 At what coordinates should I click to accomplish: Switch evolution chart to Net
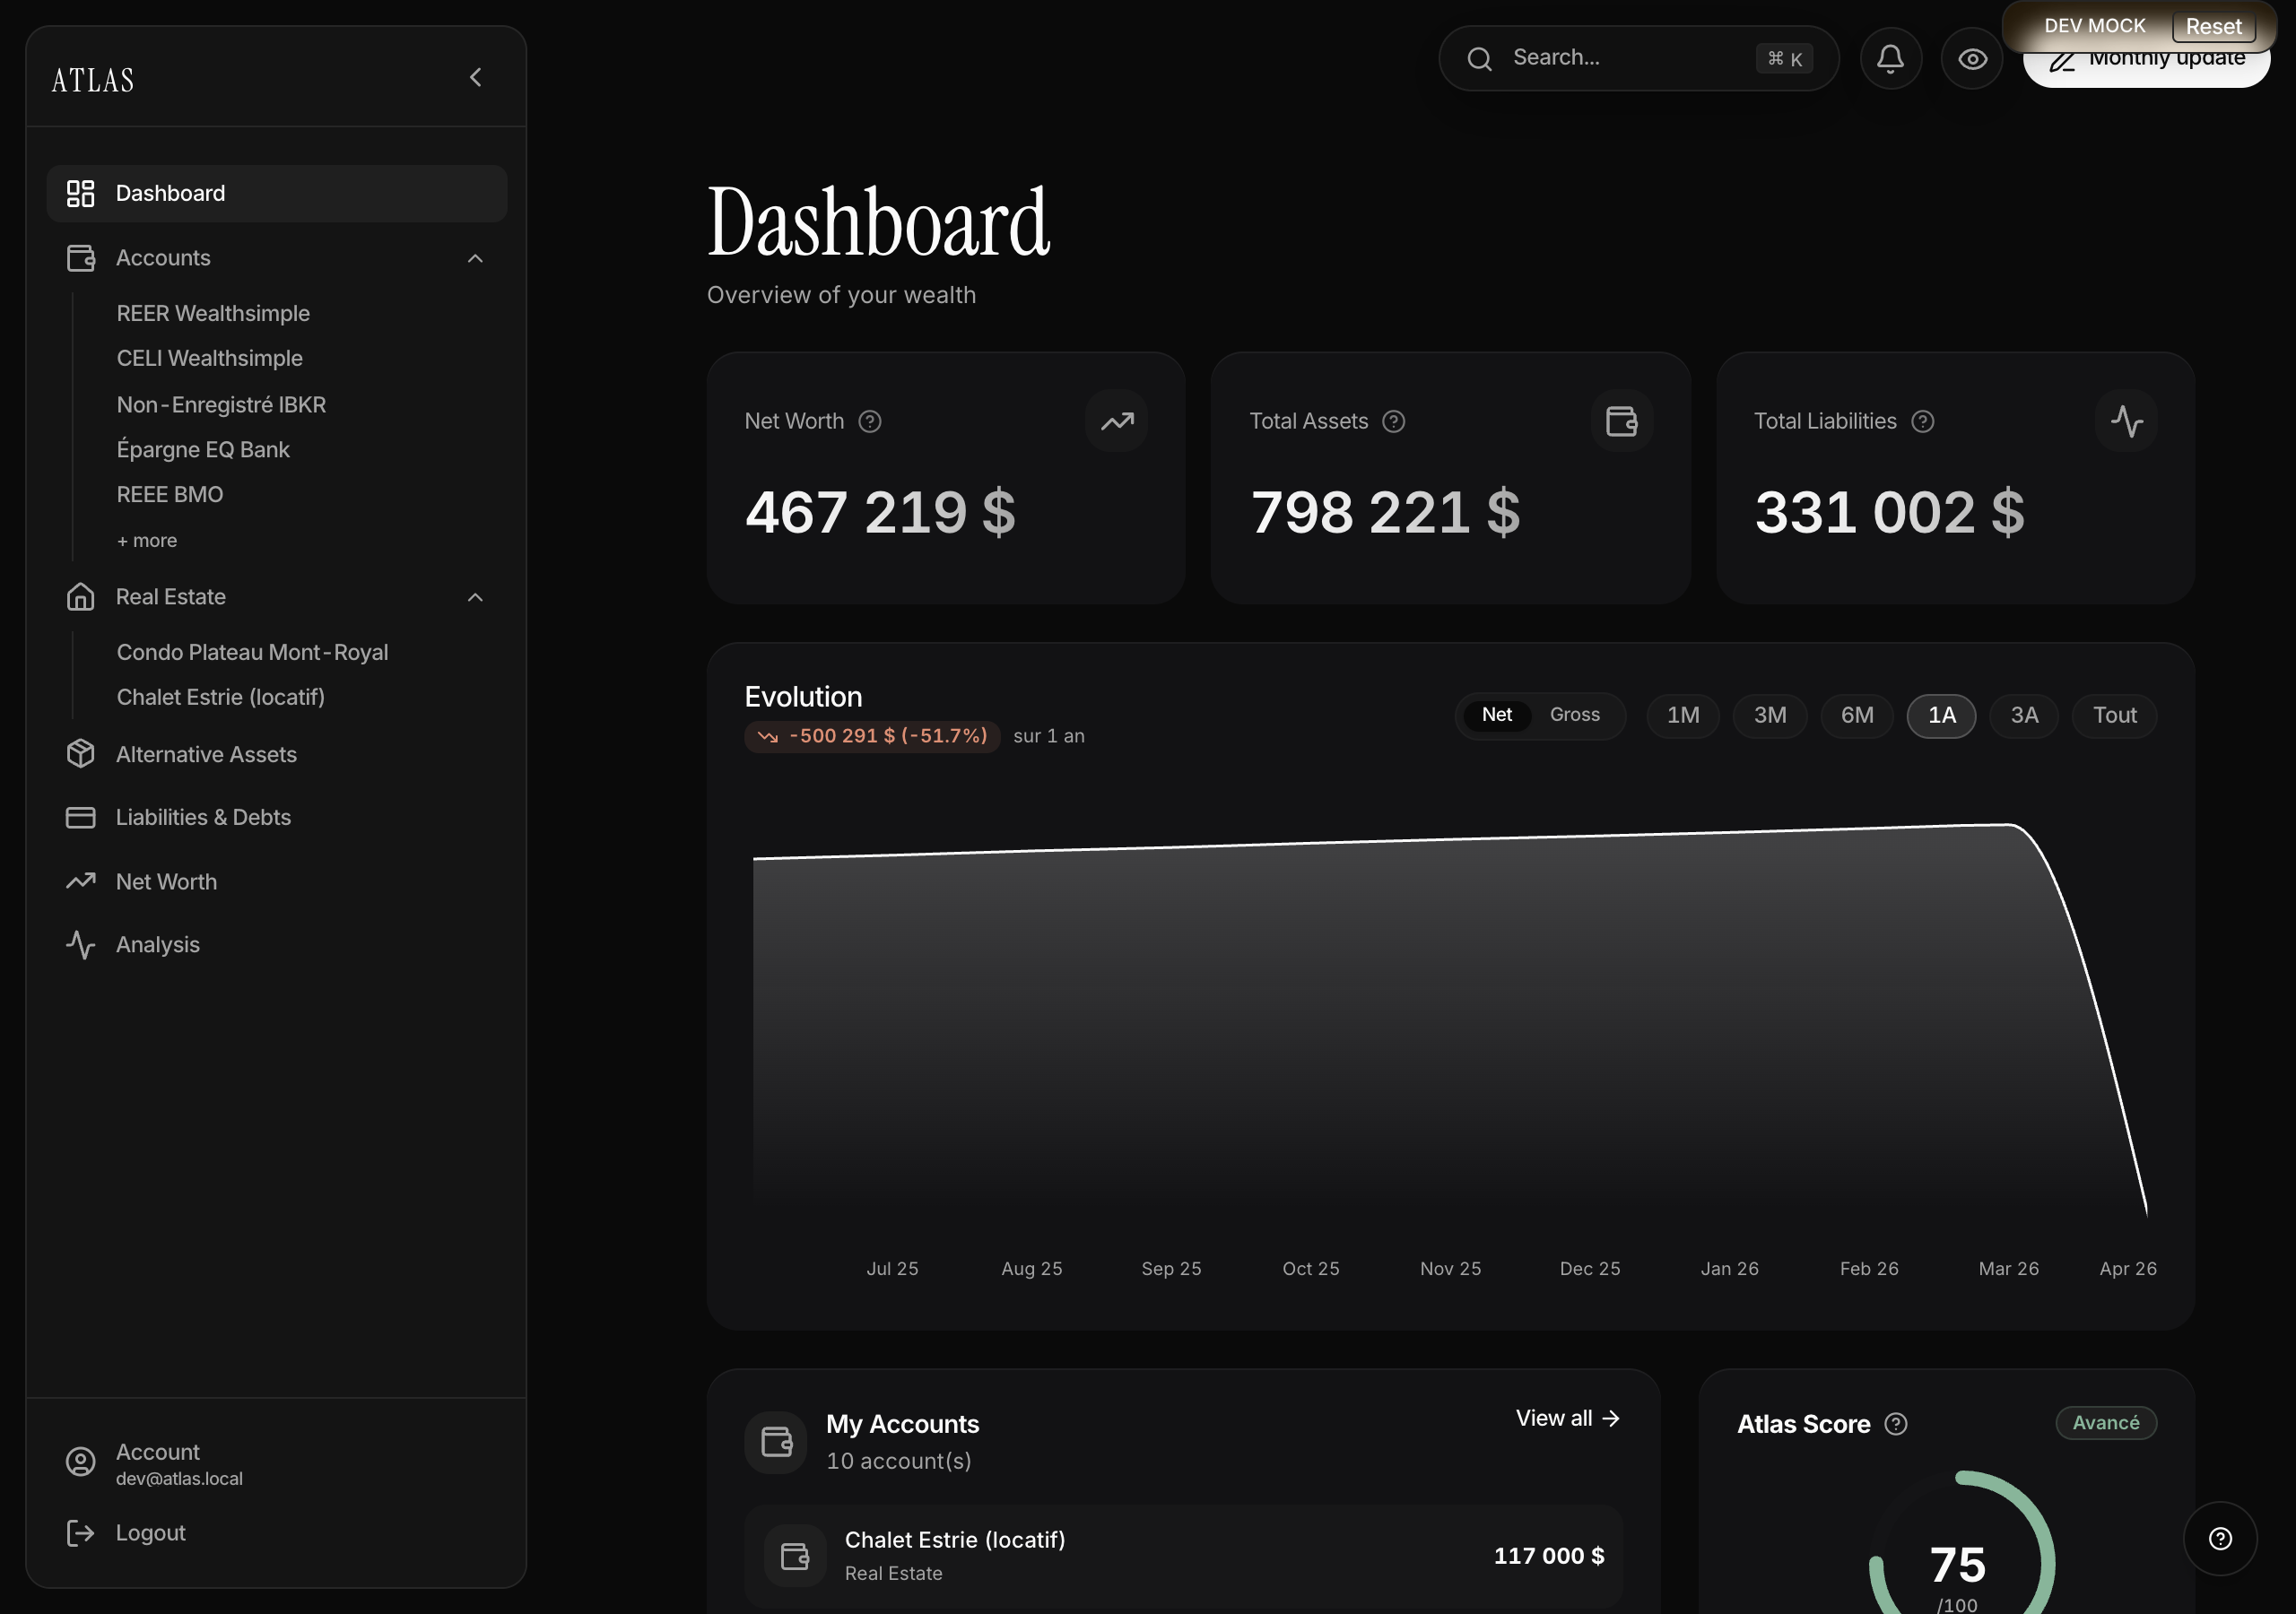1496,715
